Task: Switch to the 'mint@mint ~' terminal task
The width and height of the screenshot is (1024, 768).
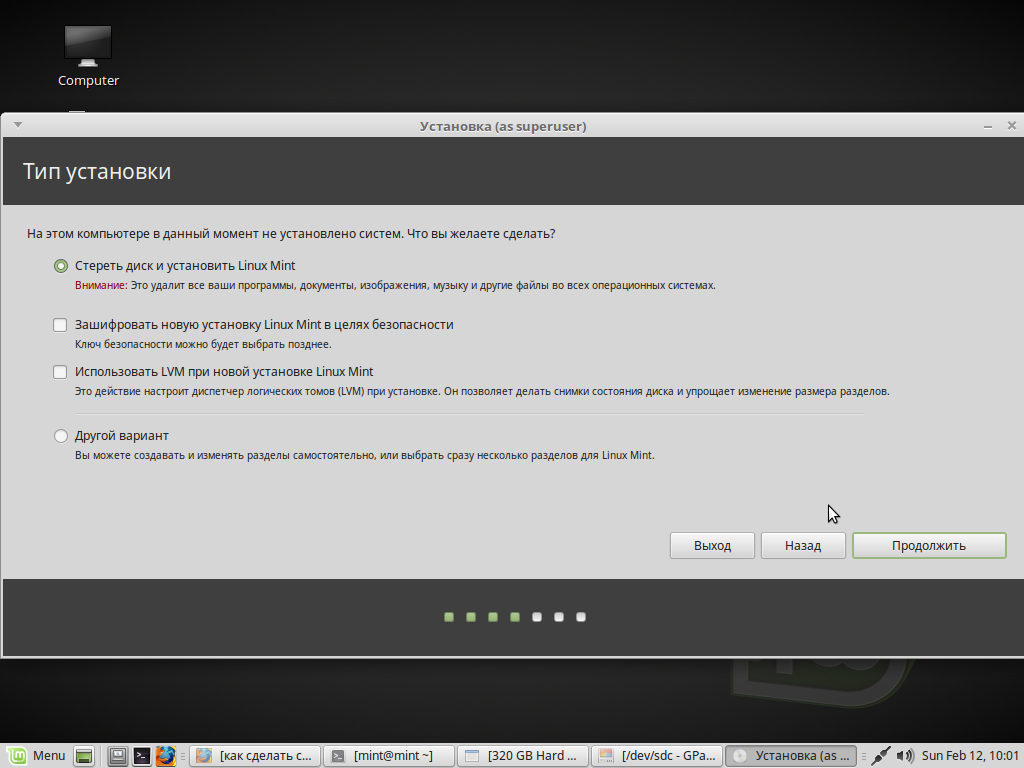Action: pos(390,756)
